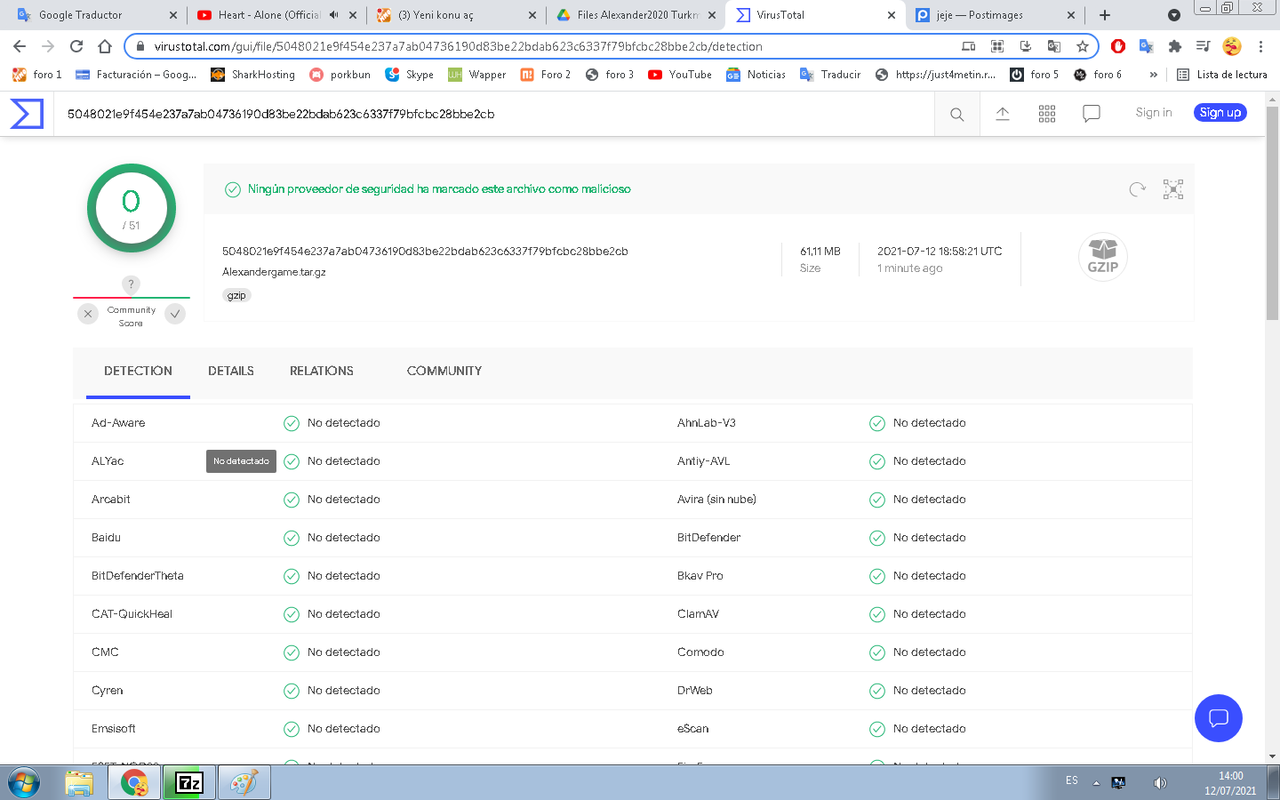Image resolution: width=1280 pixels, height=800 pixels.
Task: Click the search magnifier icon on VirusTotal
Action: pyautogui.click(x=957, y=114)
